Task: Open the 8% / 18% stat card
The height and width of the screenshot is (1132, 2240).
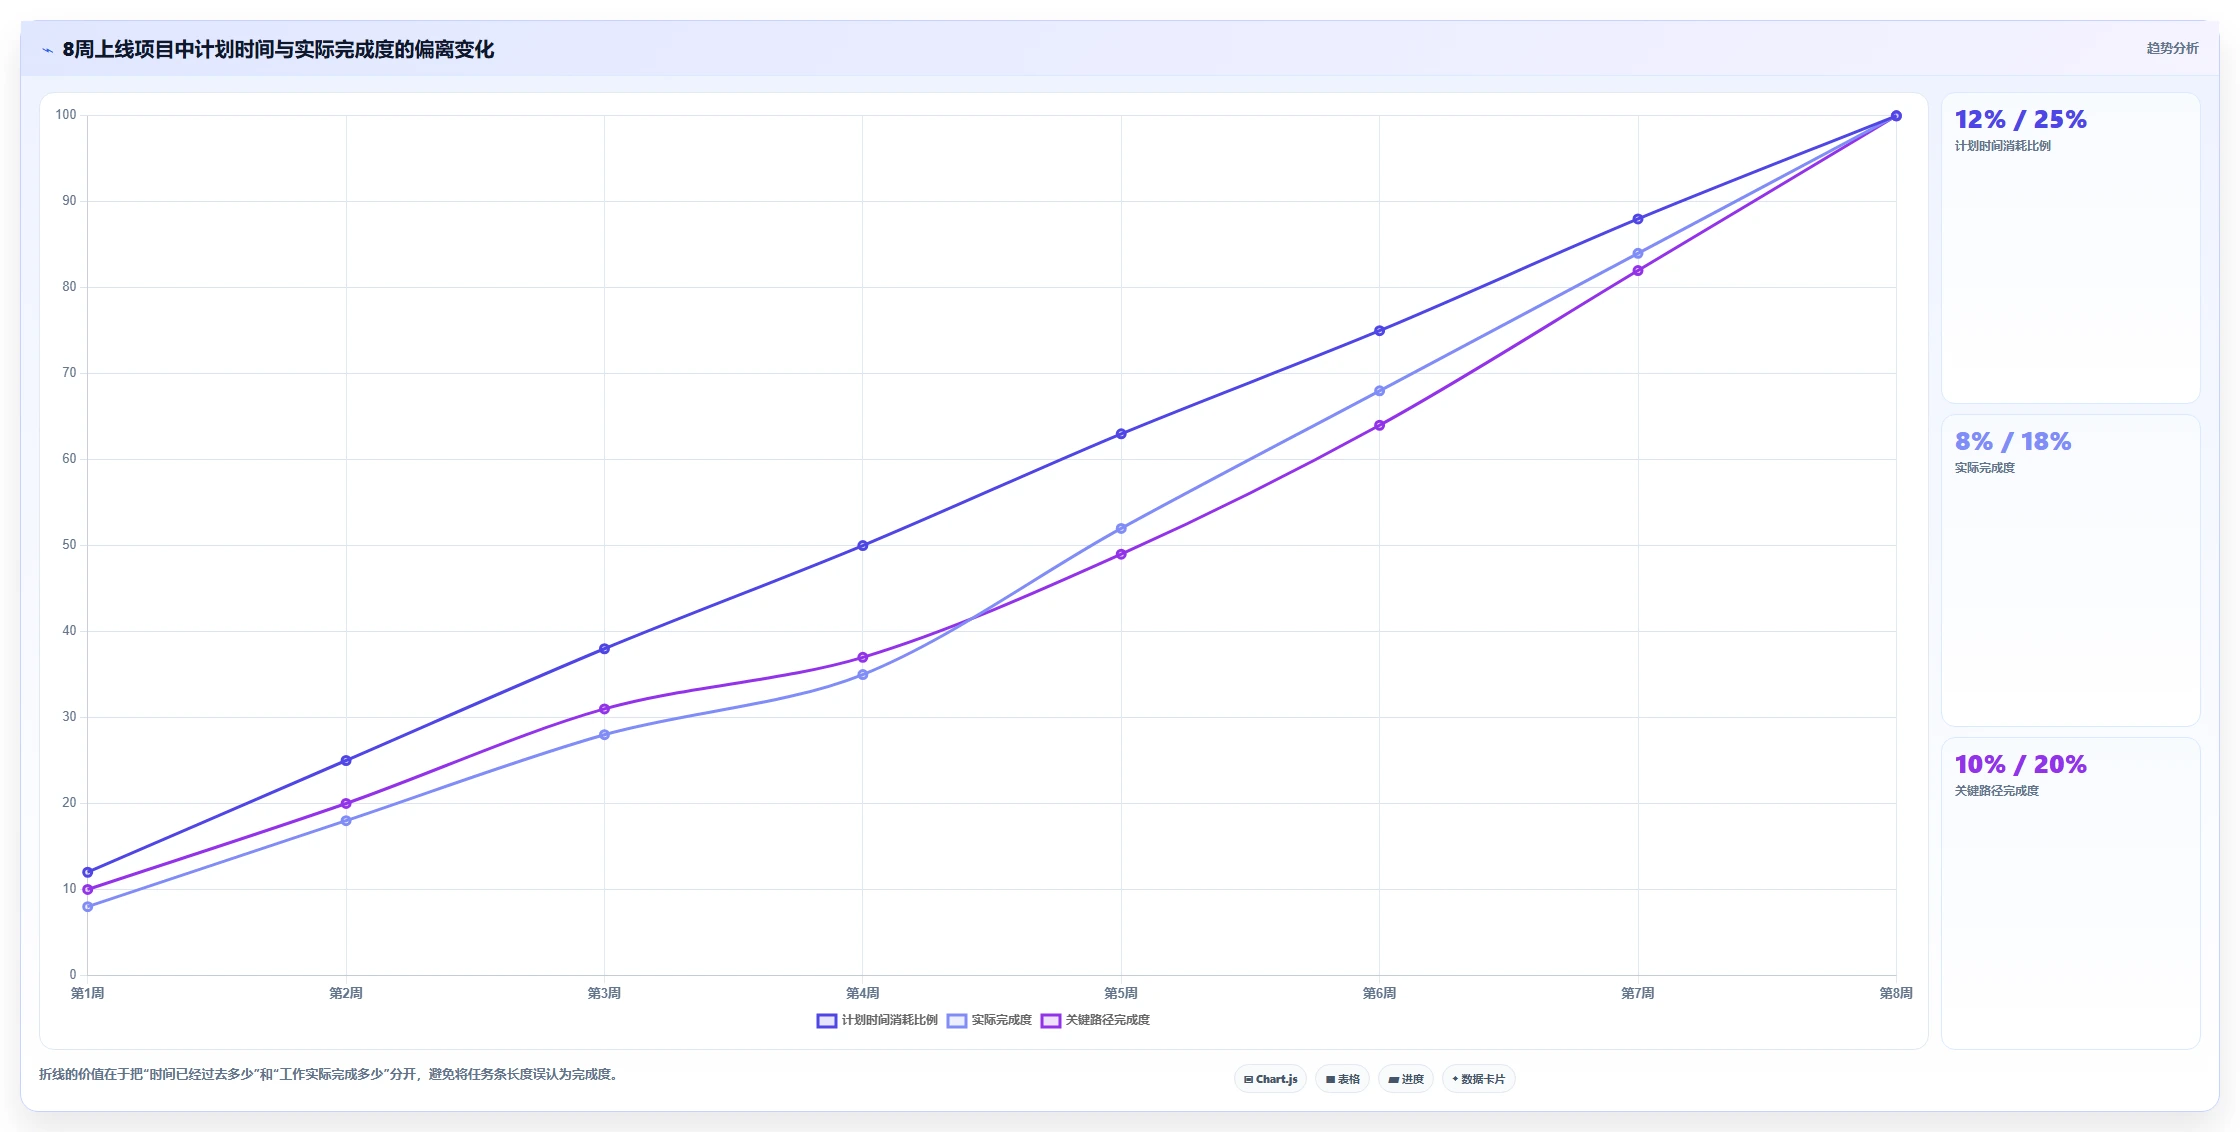Action: [2070, 570]
